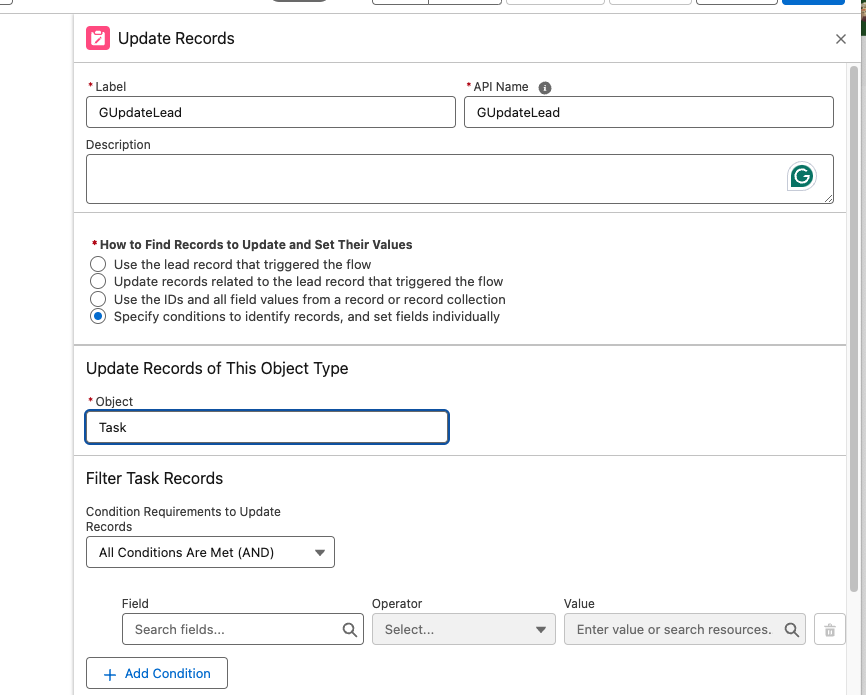The height and width of the screenshot is (695, 866).
Task: Click the 'Enter value or search resources' field
Action: (x=673, y=630)
